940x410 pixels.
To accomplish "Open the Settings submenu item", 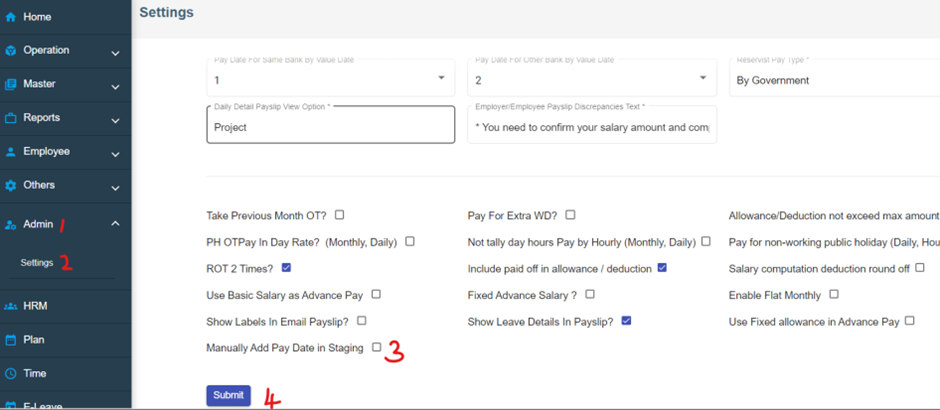I will [37, 263].
